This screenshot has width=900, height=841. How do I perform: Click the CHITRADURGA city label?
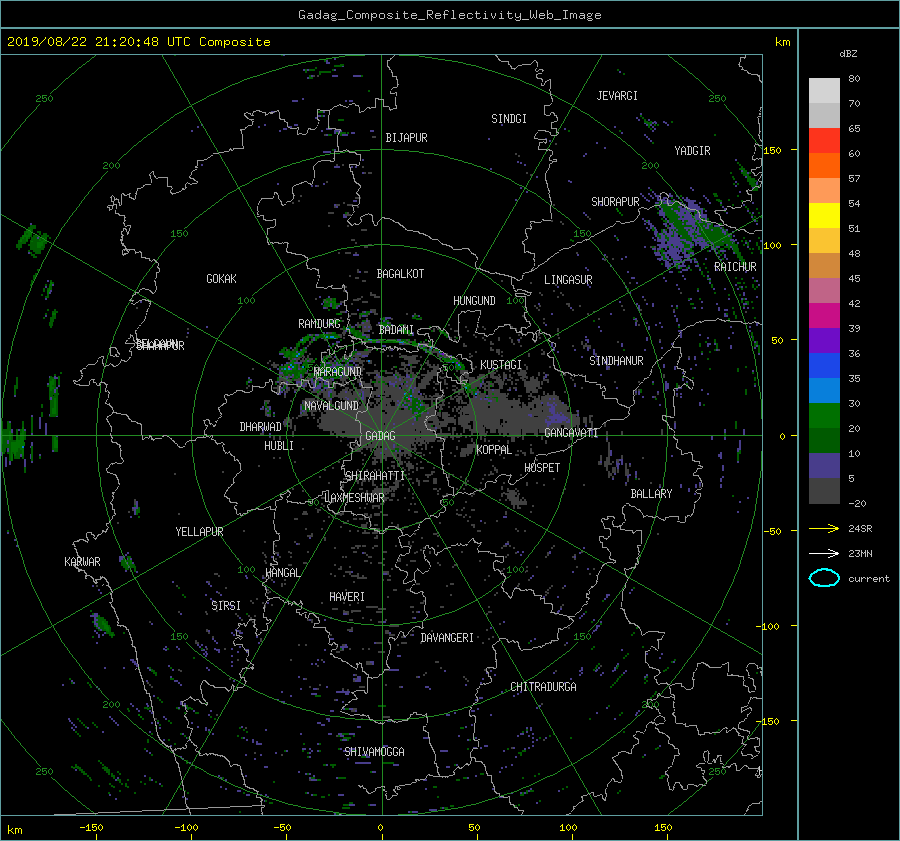(x=543, y=687)
